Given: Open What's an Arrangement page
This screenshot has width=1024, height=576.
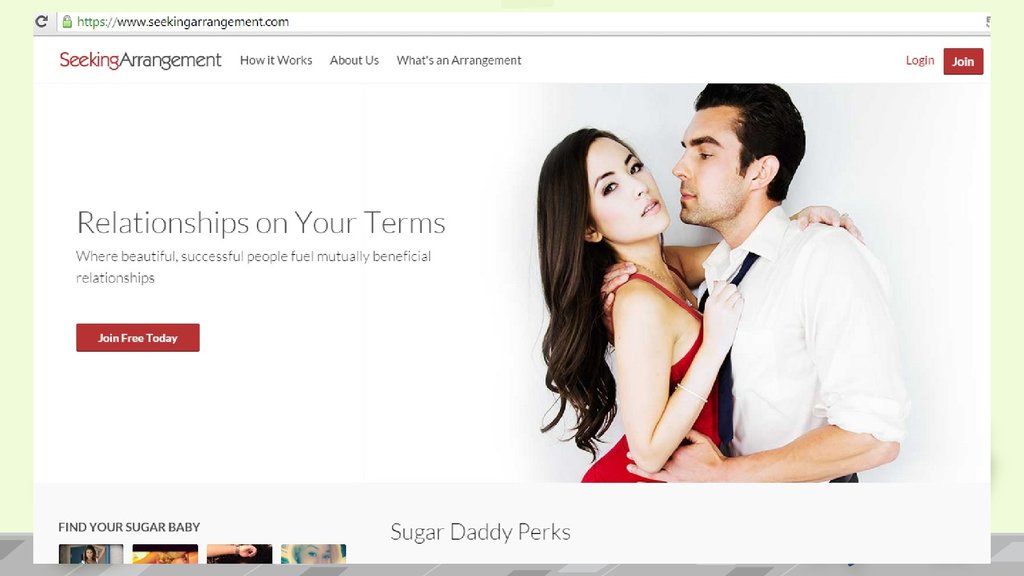Looking at the screenshot, I should pyautogui.click(x=458, y=60).
